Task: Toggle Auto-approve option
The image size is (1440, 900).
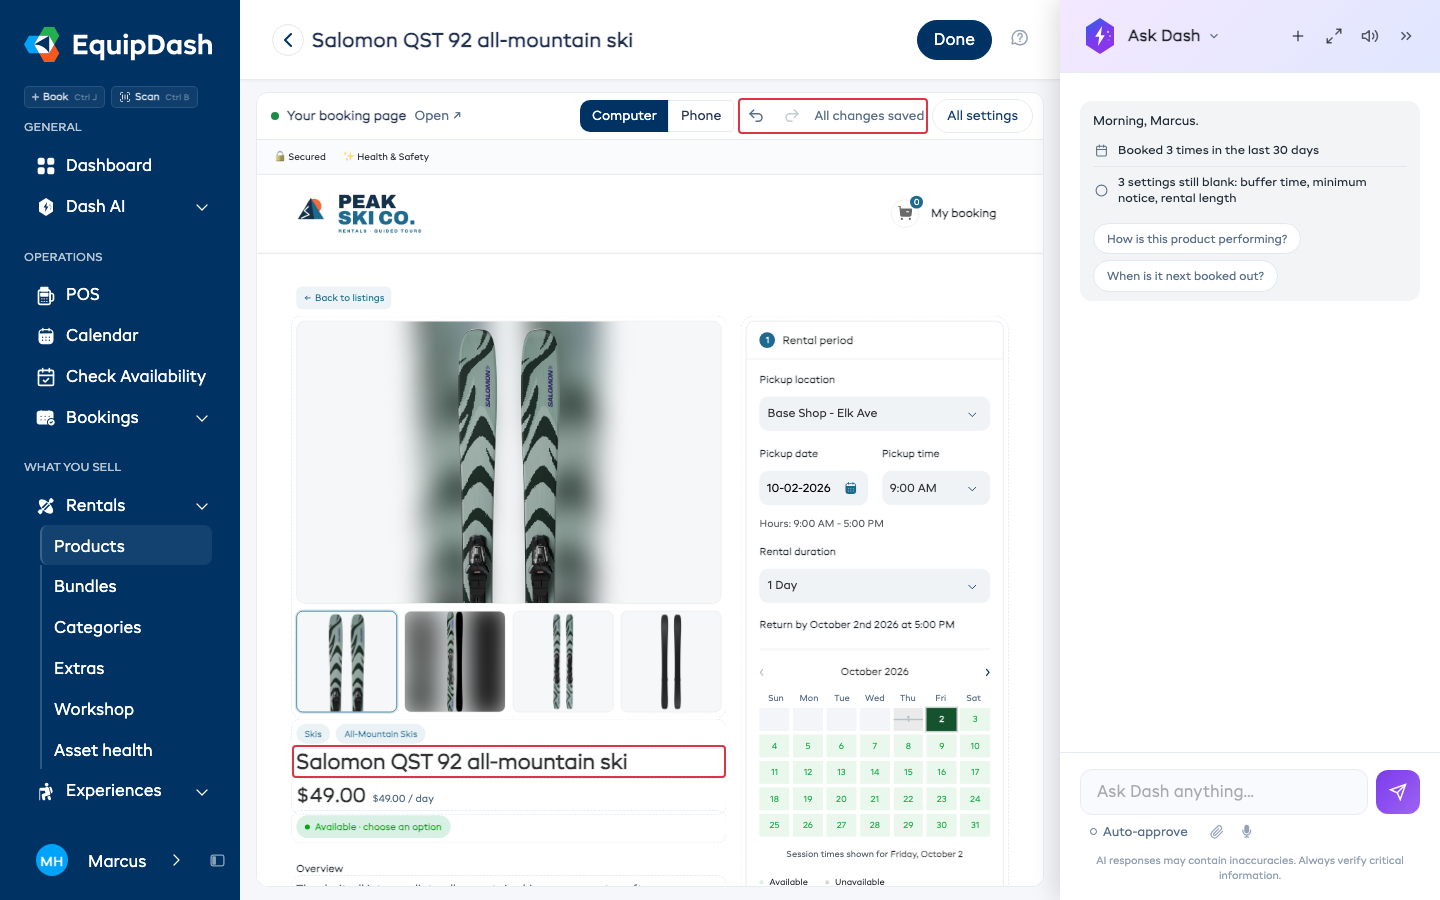Action: click(x=1139, y=832)
